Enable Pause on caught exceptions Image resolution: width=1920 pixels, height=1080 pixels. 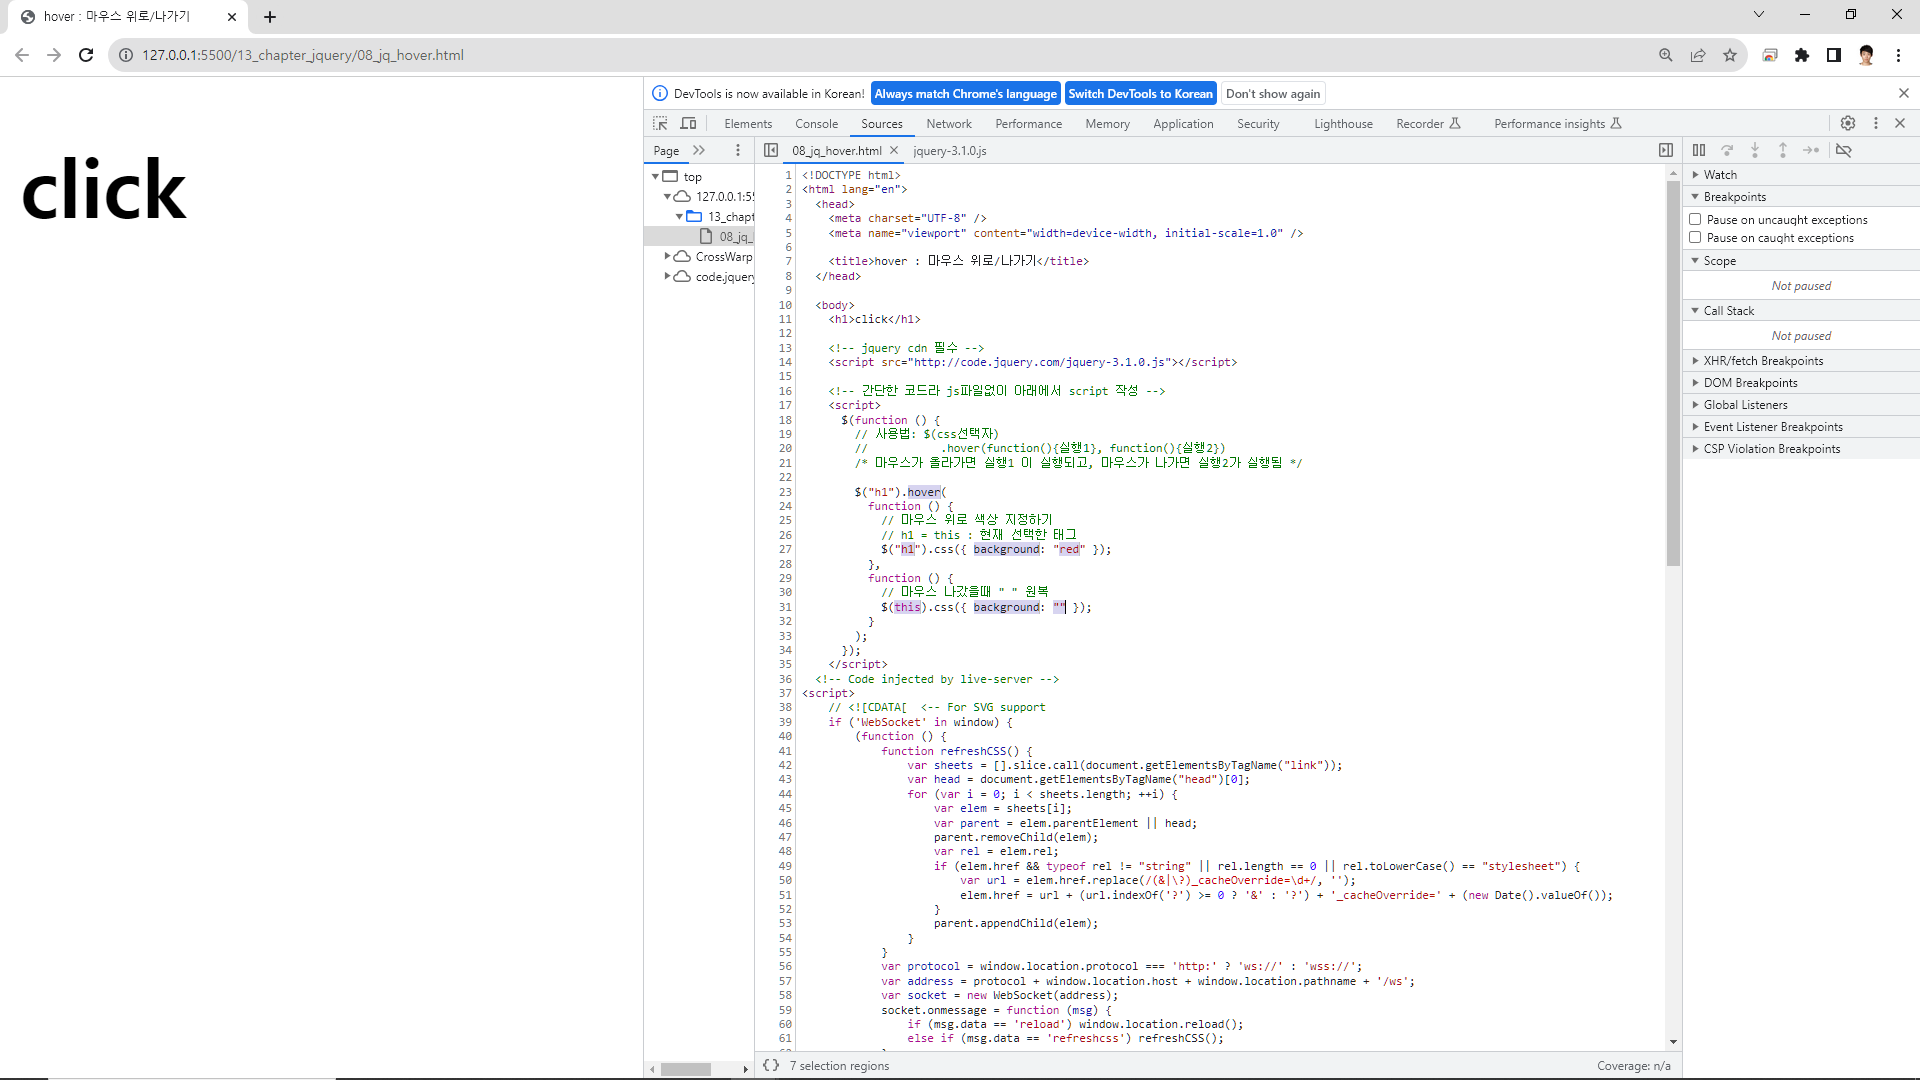[x=1695, y=237]
